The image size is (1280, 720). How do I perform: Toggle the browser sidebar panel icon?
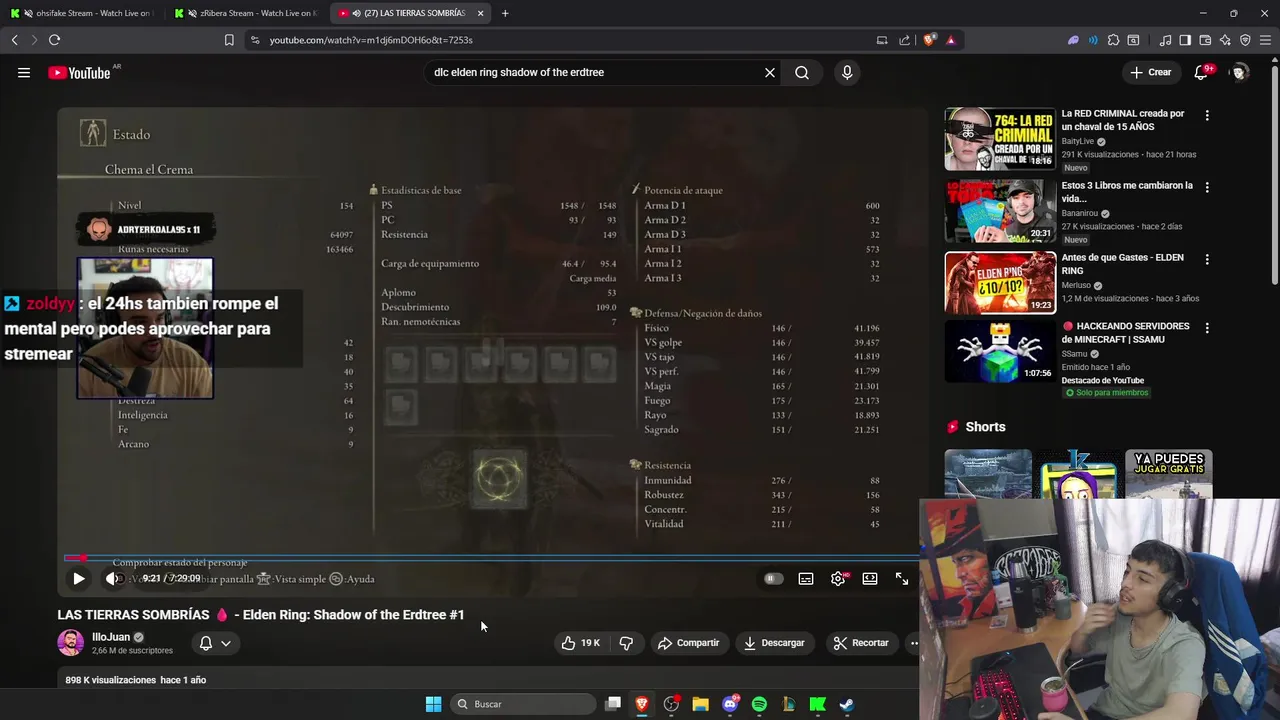(x=1185, y=40)
